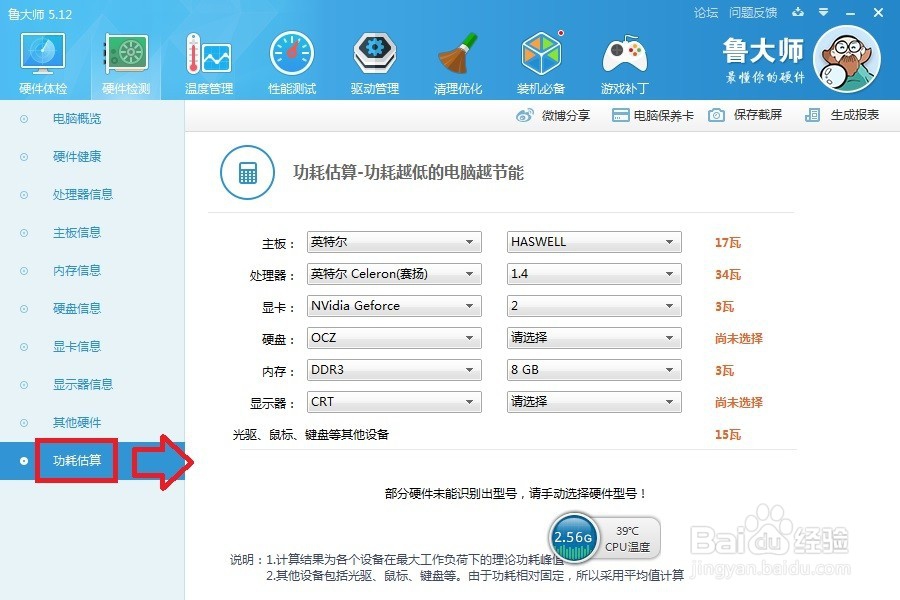Expand the processor 1.4 frequency dropdown
Screen dimensions: 900x600
click(x=594, y=274)
